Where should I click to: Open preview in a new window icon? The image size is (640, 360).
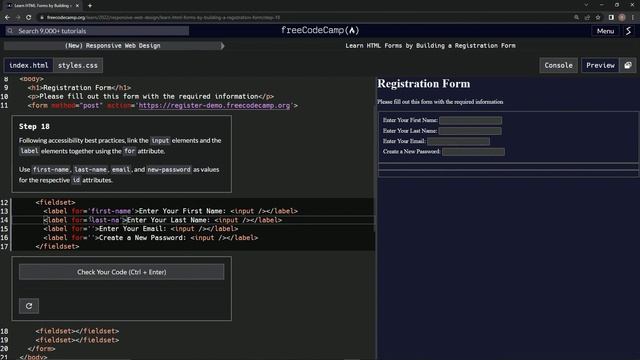(628, 65)
